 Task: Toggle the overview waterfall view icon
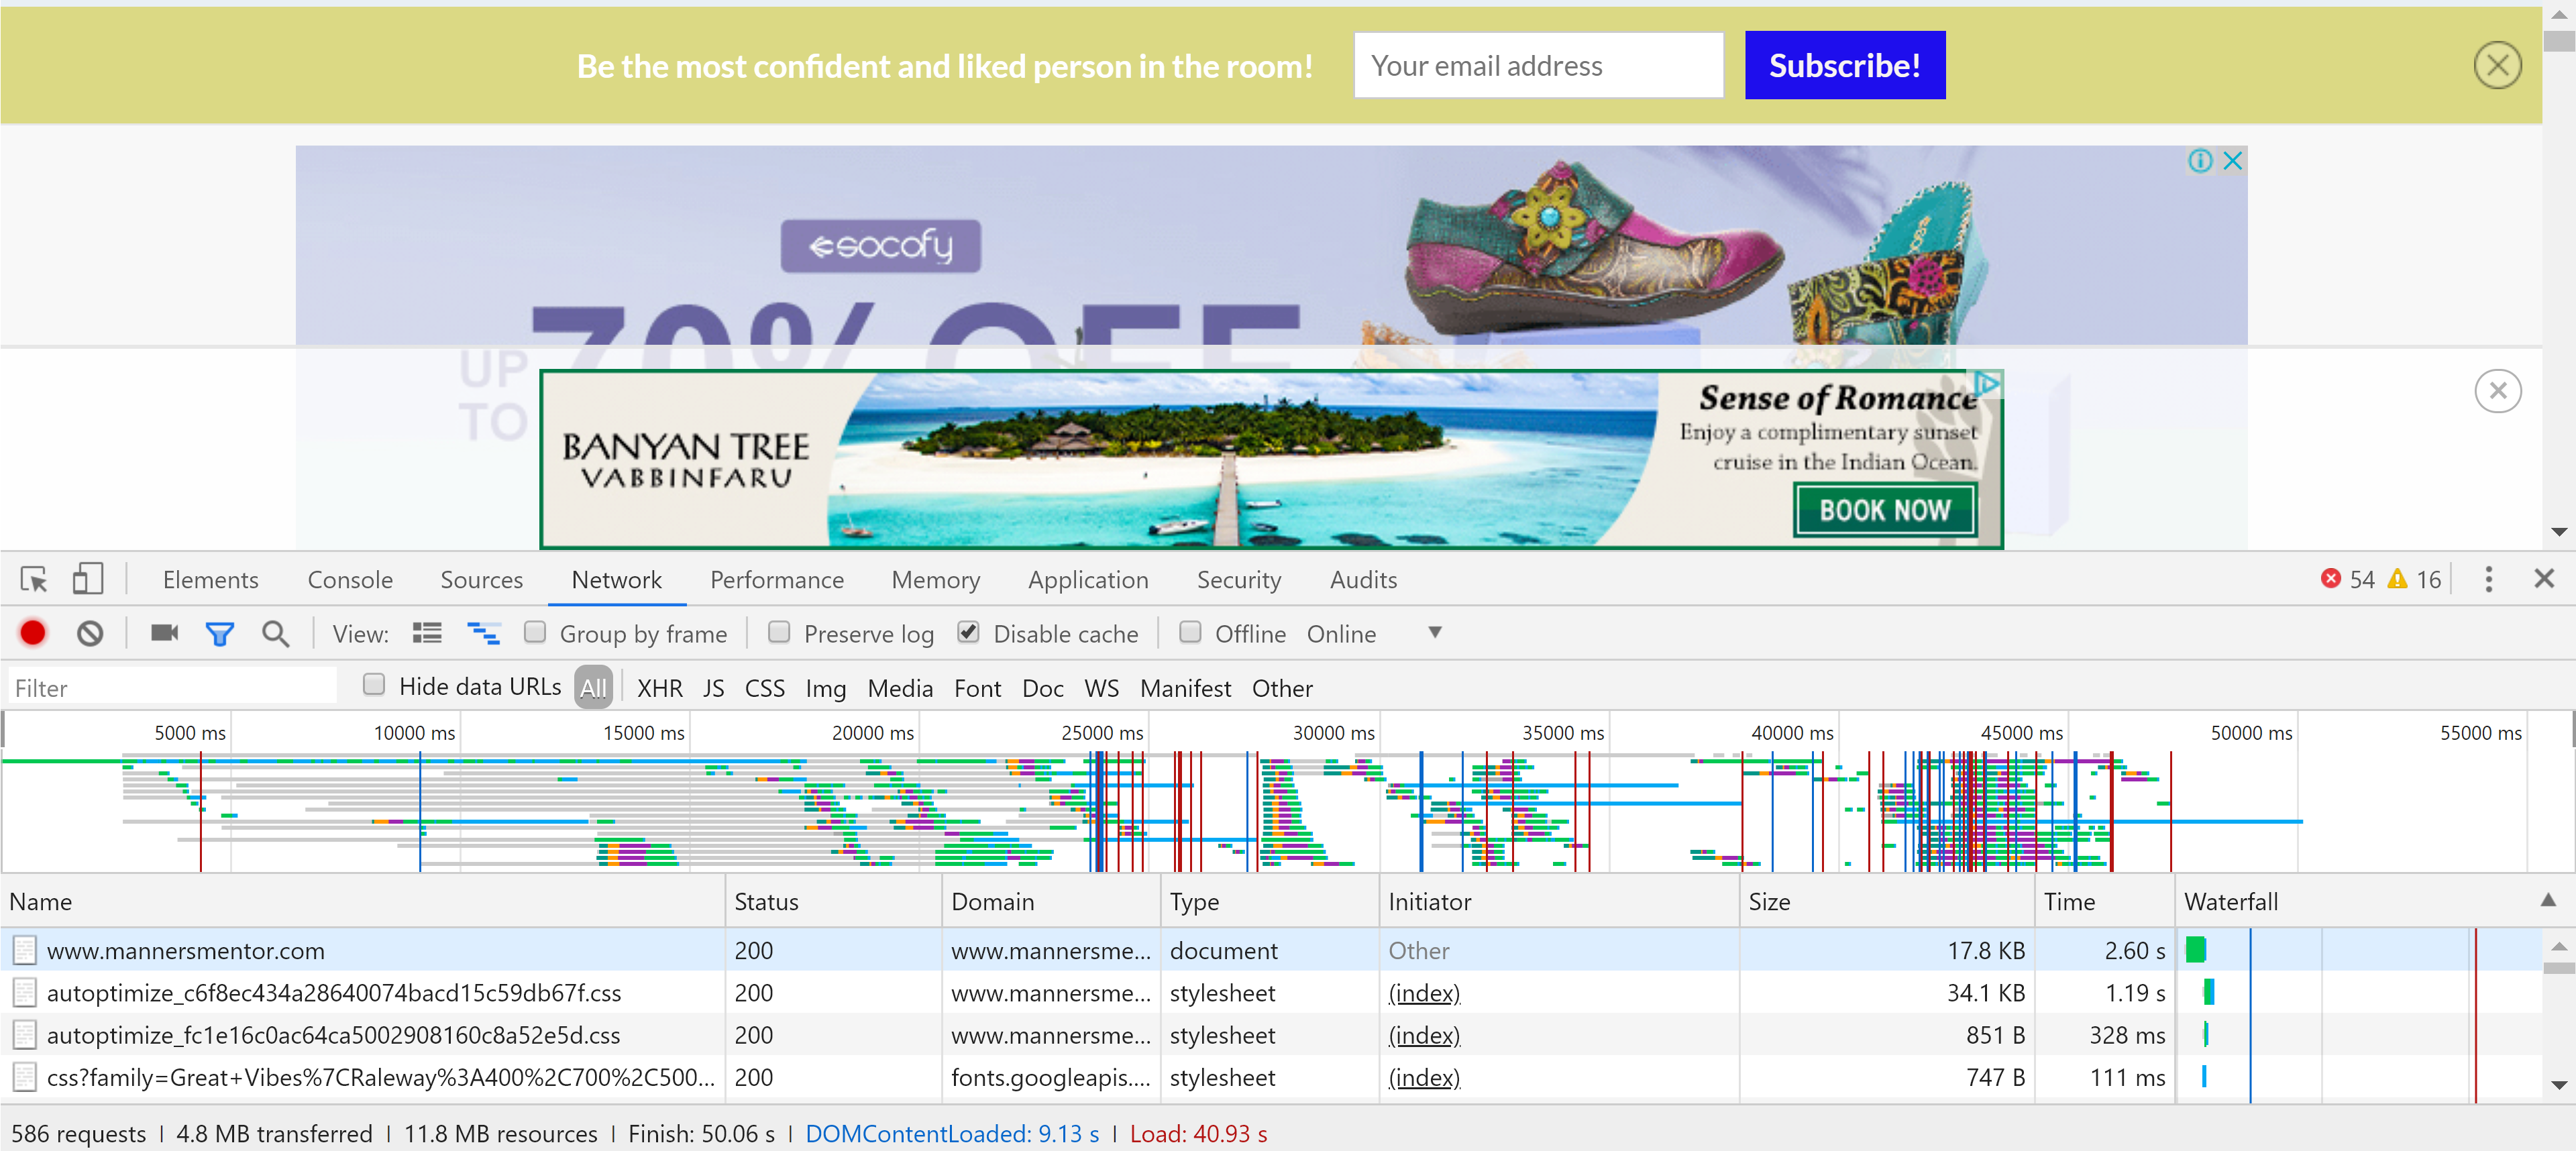(x=484, y=633)
